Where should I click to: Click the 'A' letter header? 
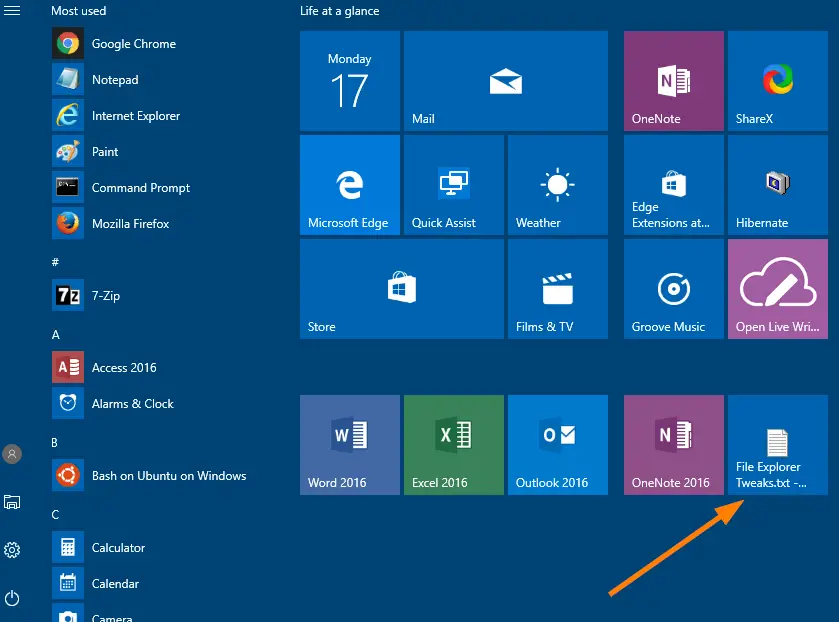pyautogui.click(x=56, y=335)
